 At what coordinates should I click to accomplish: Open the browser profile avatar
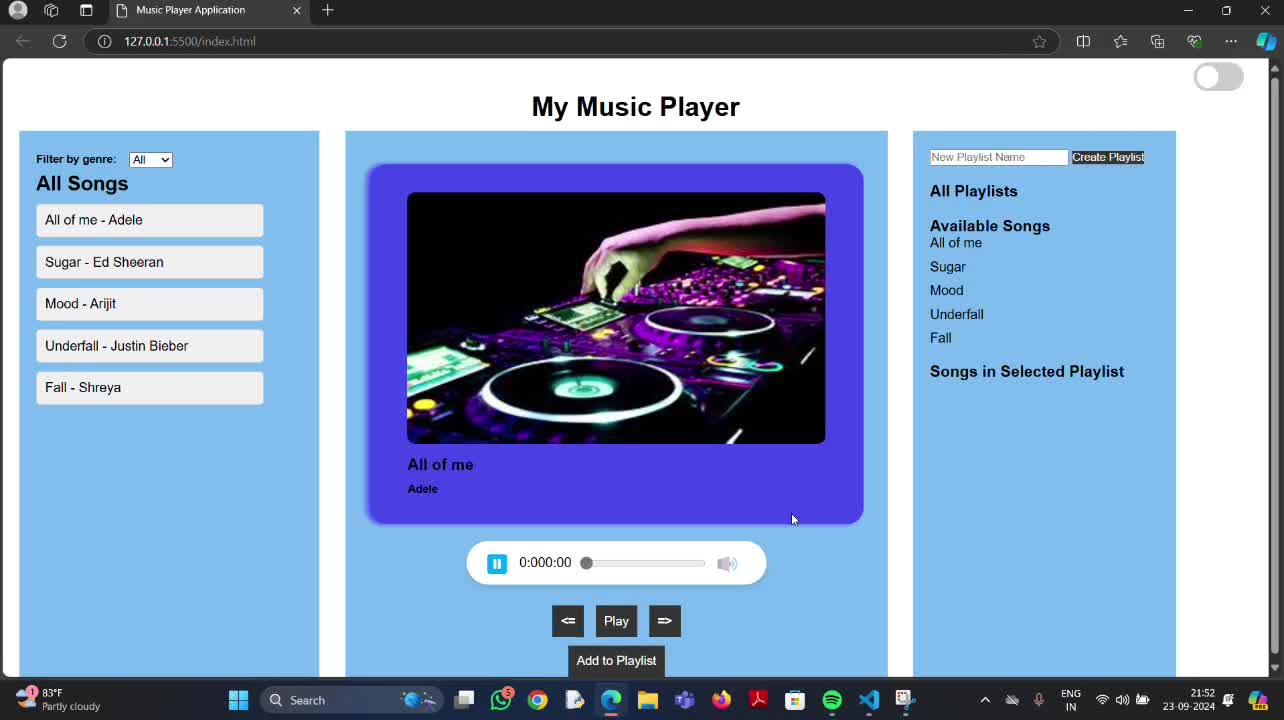click(18, 10)
